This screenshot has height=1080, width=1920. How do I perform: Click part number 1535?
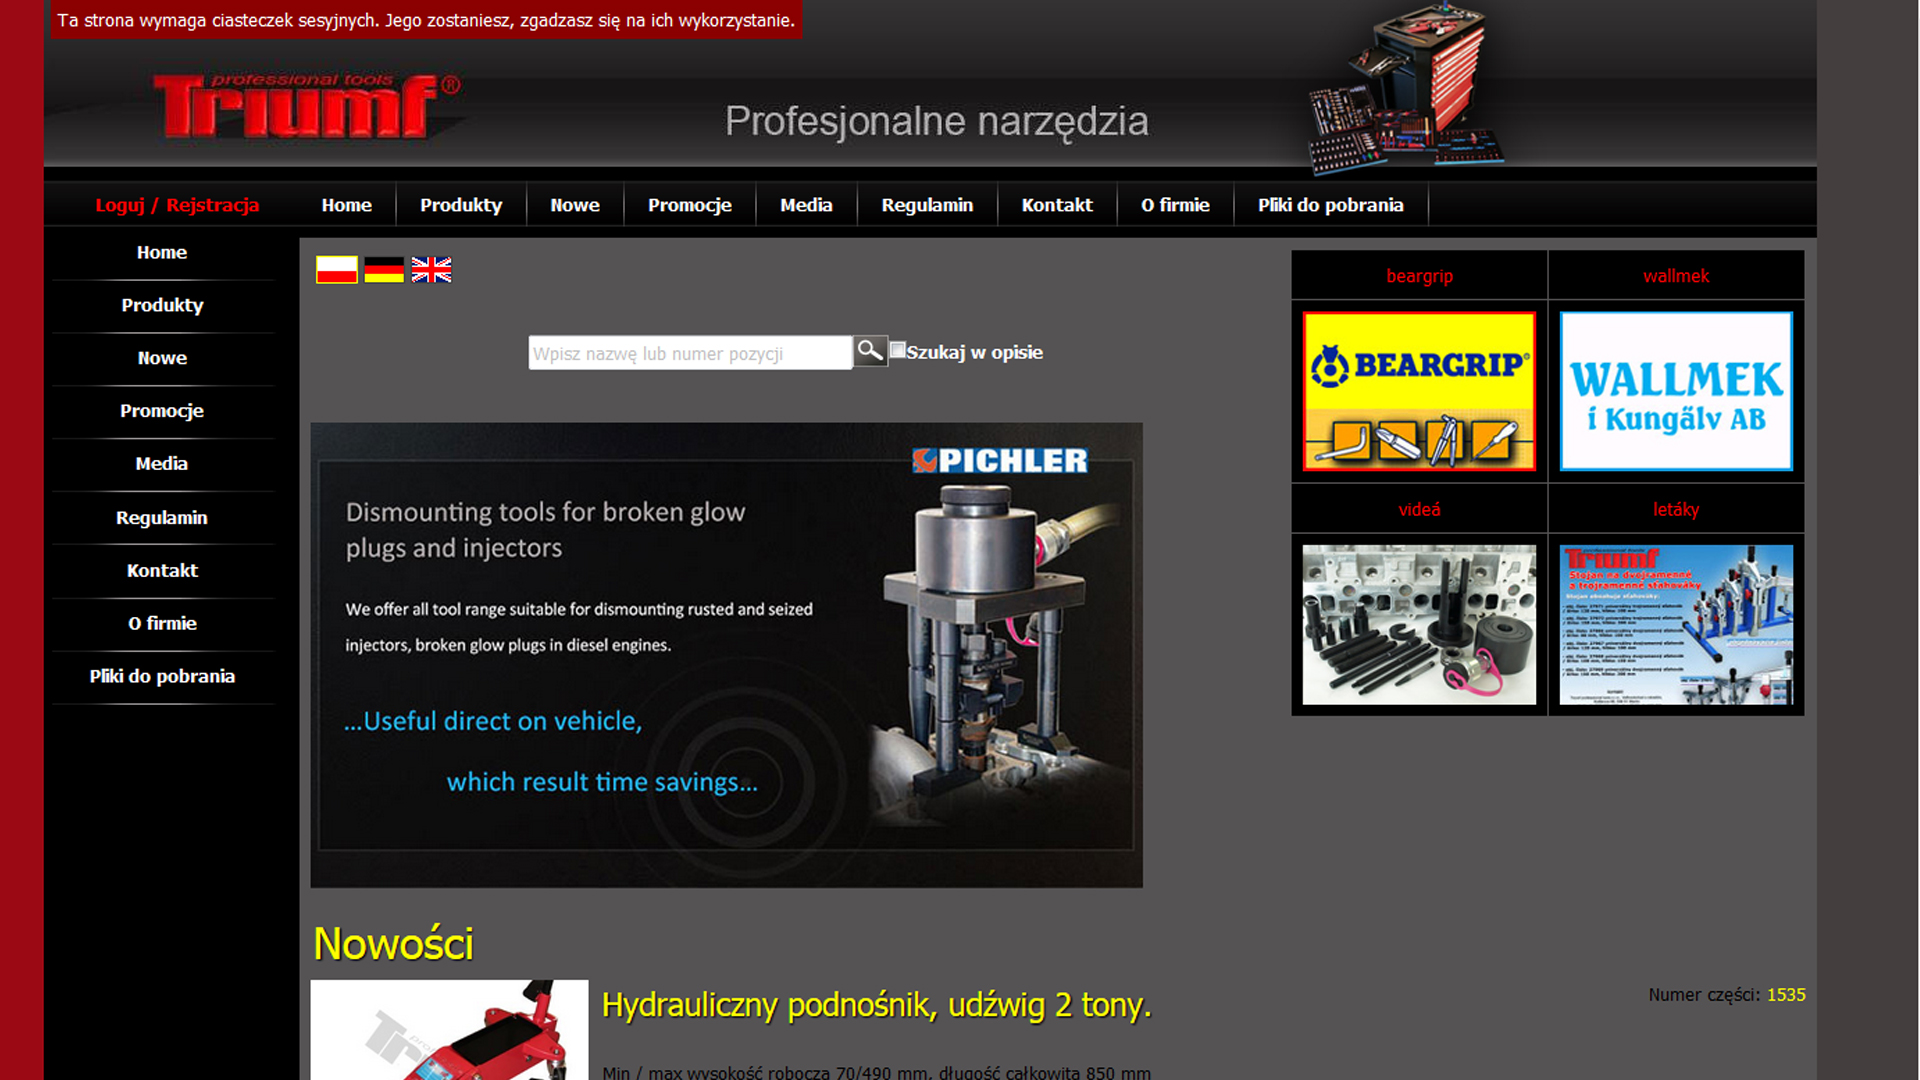pos(1786,995)
